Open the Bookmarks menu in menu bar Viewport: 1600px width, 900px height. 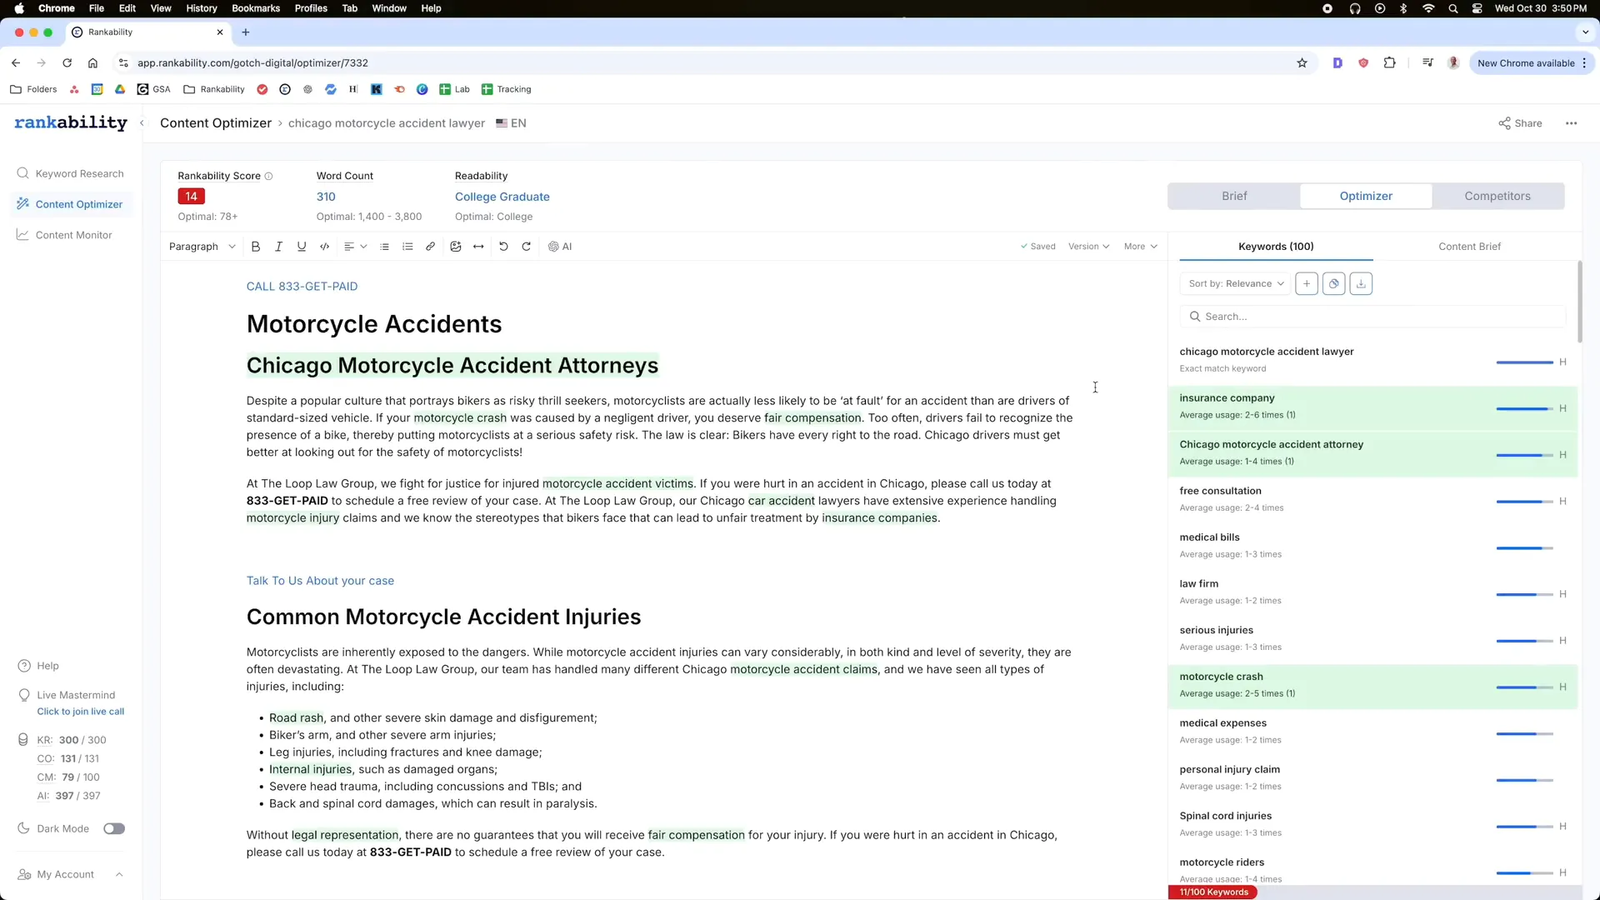click(x=256, y=8)
